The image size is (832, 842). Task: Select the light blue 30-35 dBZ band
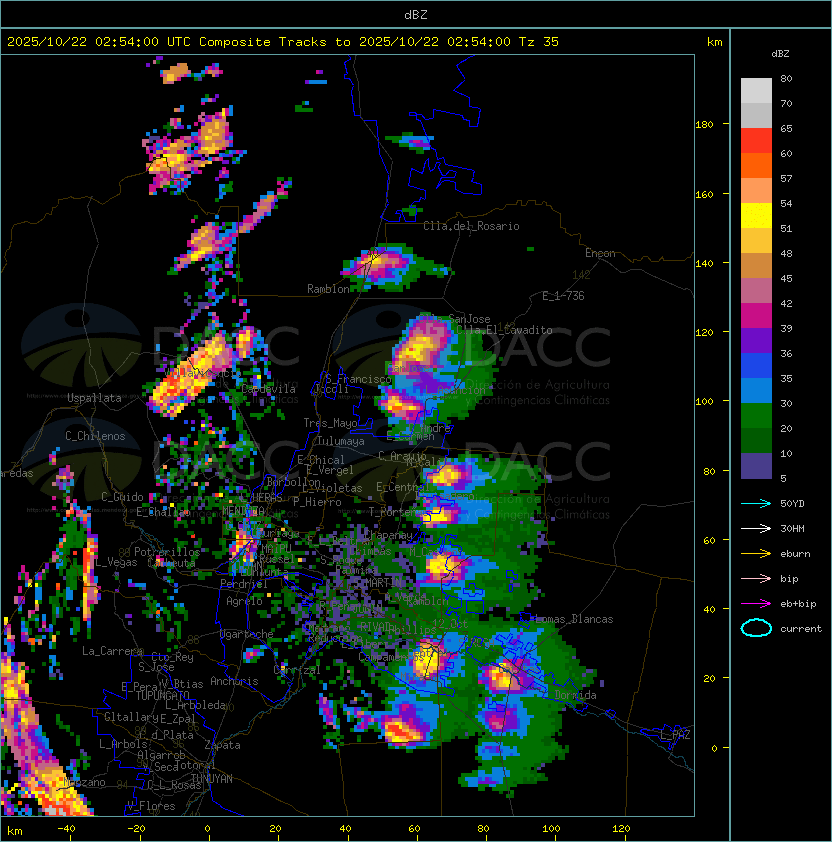[x=756, y=391]
